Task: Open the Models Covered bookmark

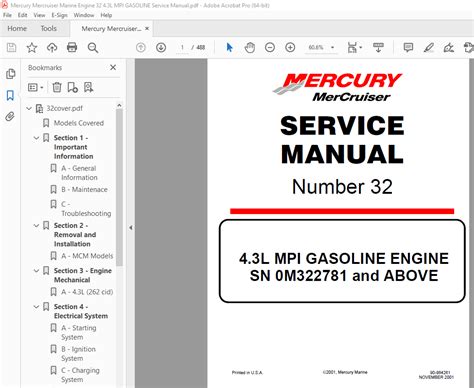Action: (79, 123)
